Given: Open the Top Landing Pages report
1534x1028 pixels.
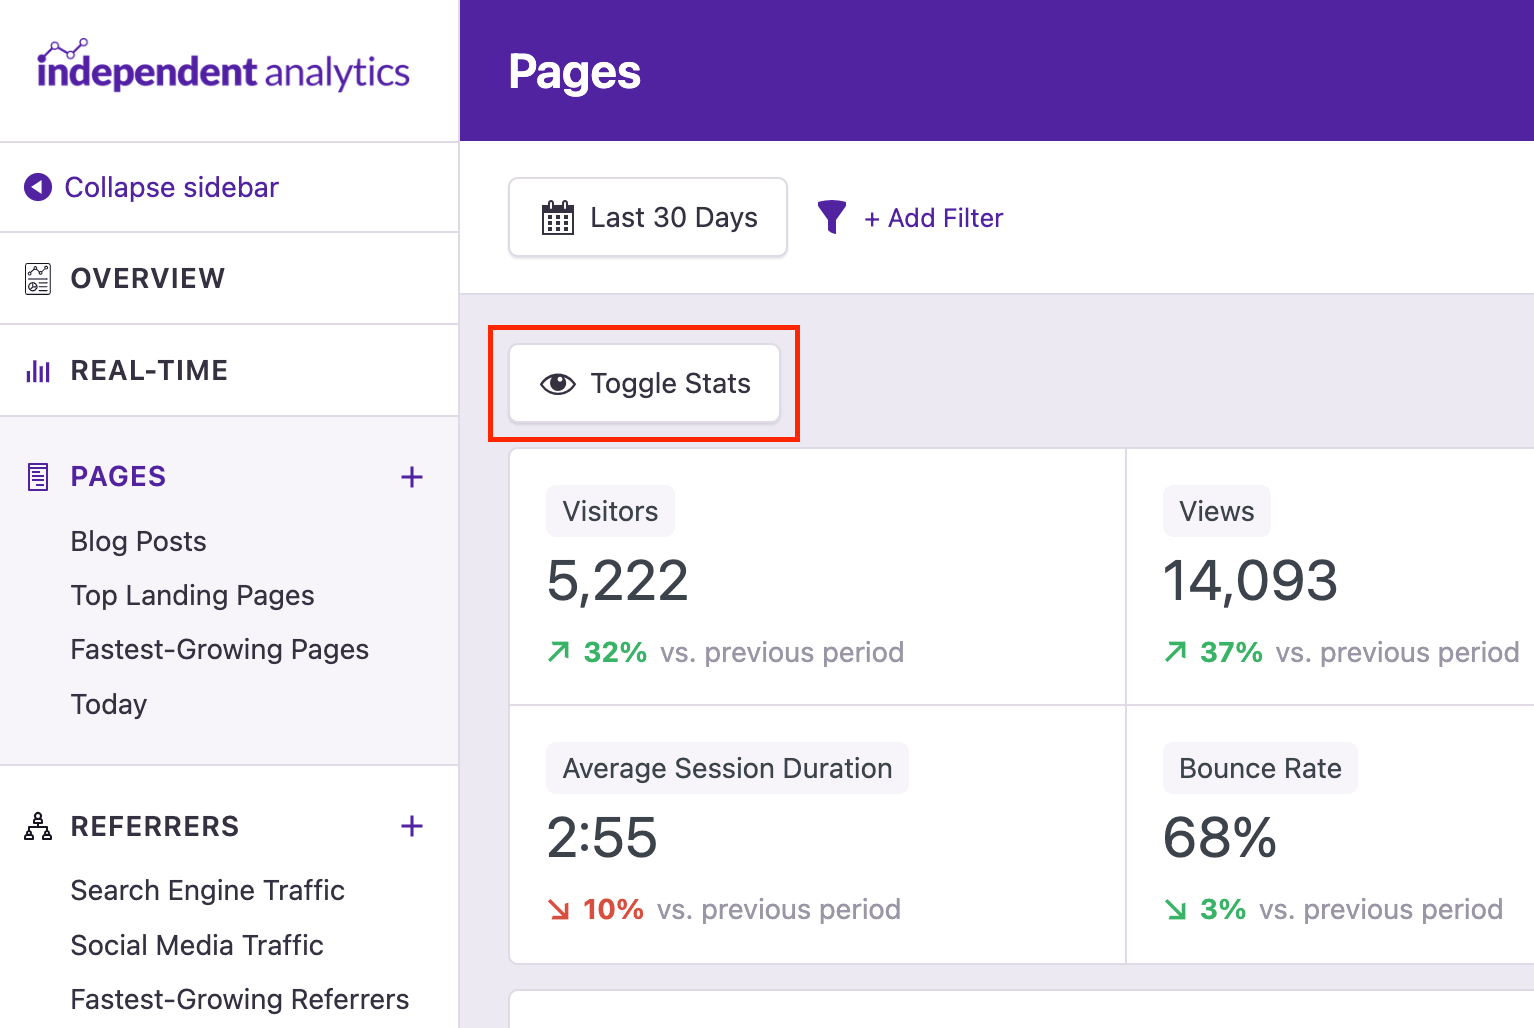Looking at the screenshot, I should [x=192, y=595].
